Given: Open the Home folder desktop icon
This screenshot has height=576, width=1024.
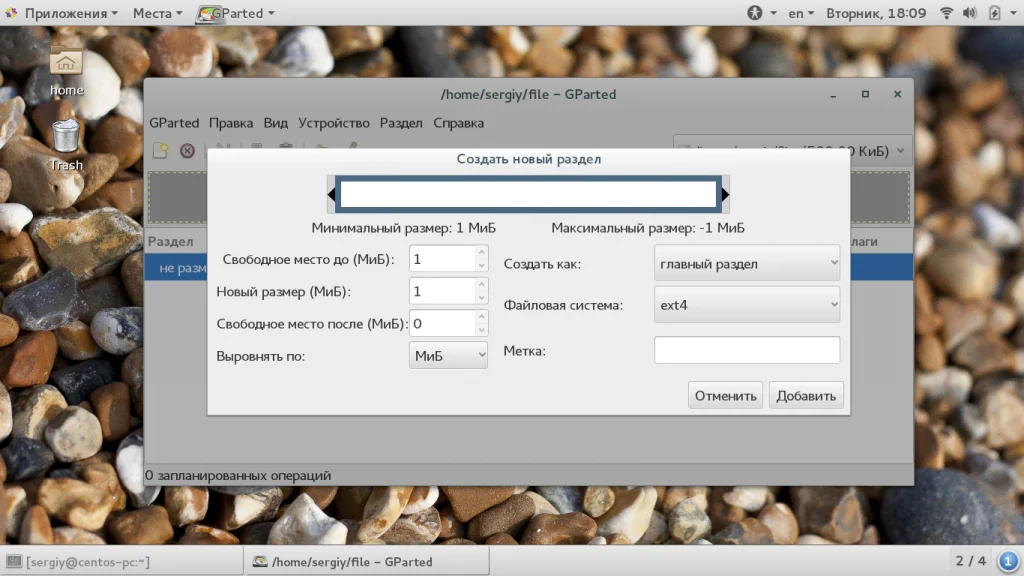Looking at the screenshot, I should (x=66, y=72).
